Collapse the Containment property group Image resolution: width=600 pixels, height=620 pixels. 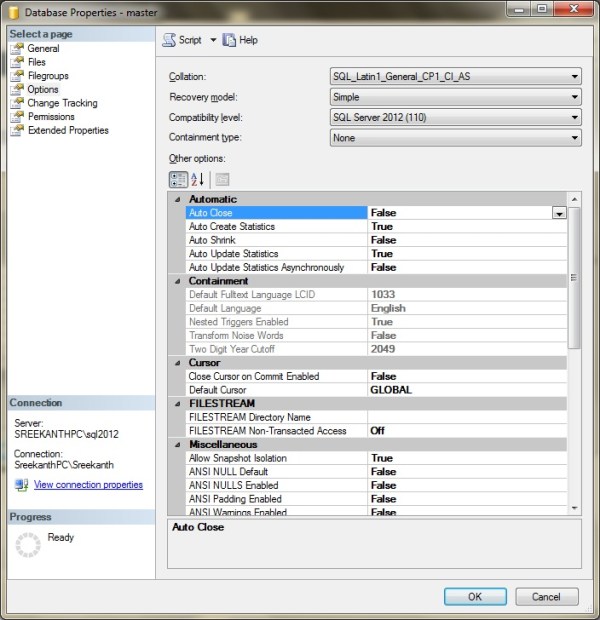176,281
